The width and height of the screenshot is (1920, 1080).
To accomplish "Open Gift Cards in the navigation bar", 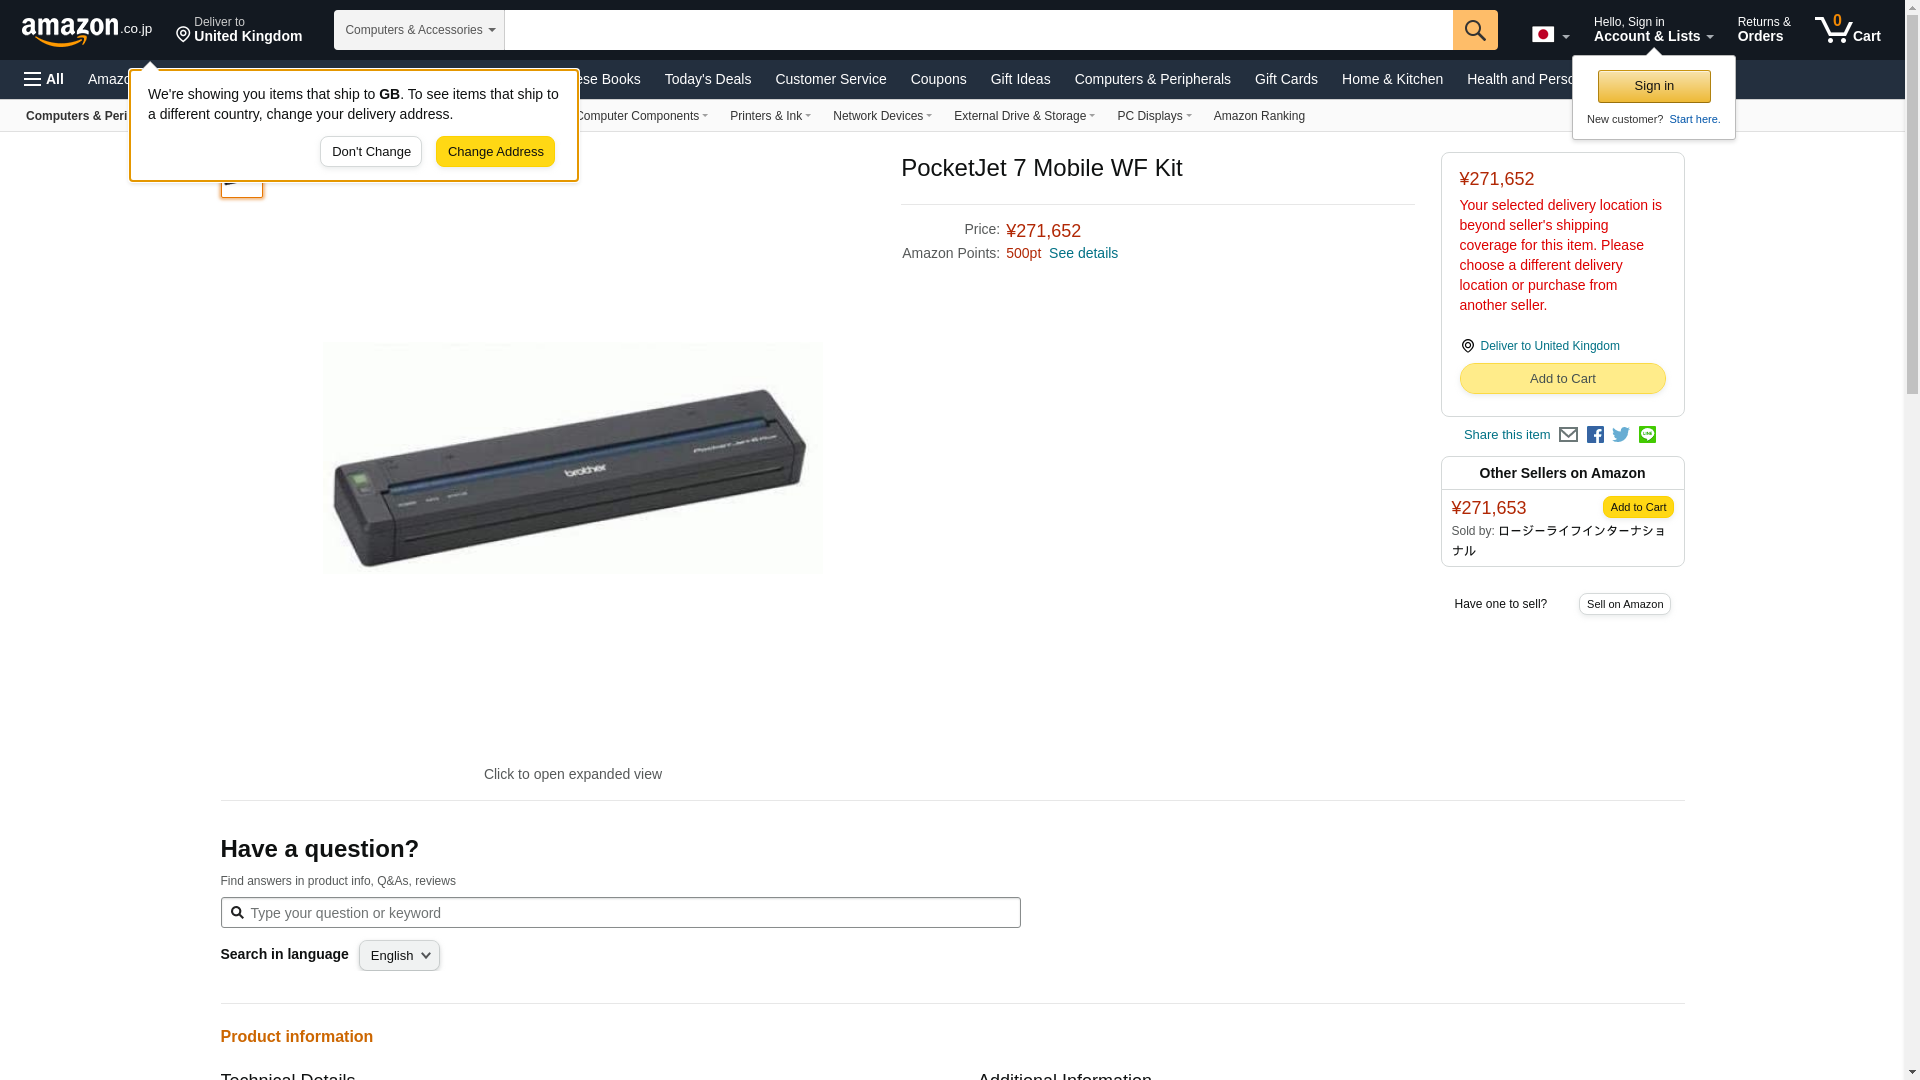I will tap(1286, 79).
